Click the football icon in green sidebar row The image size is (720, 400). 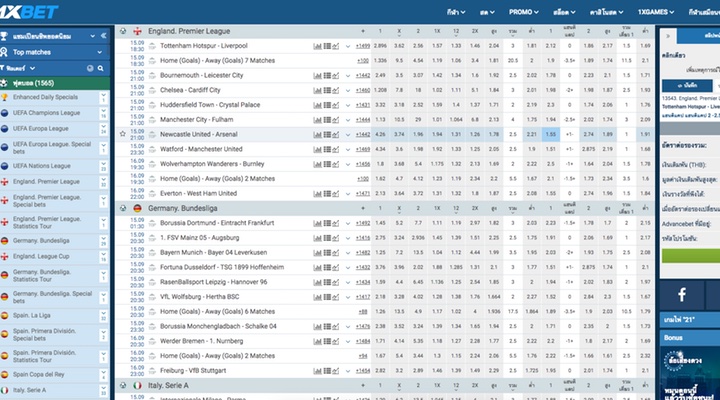pyautogui.click(x=4, y=83)
